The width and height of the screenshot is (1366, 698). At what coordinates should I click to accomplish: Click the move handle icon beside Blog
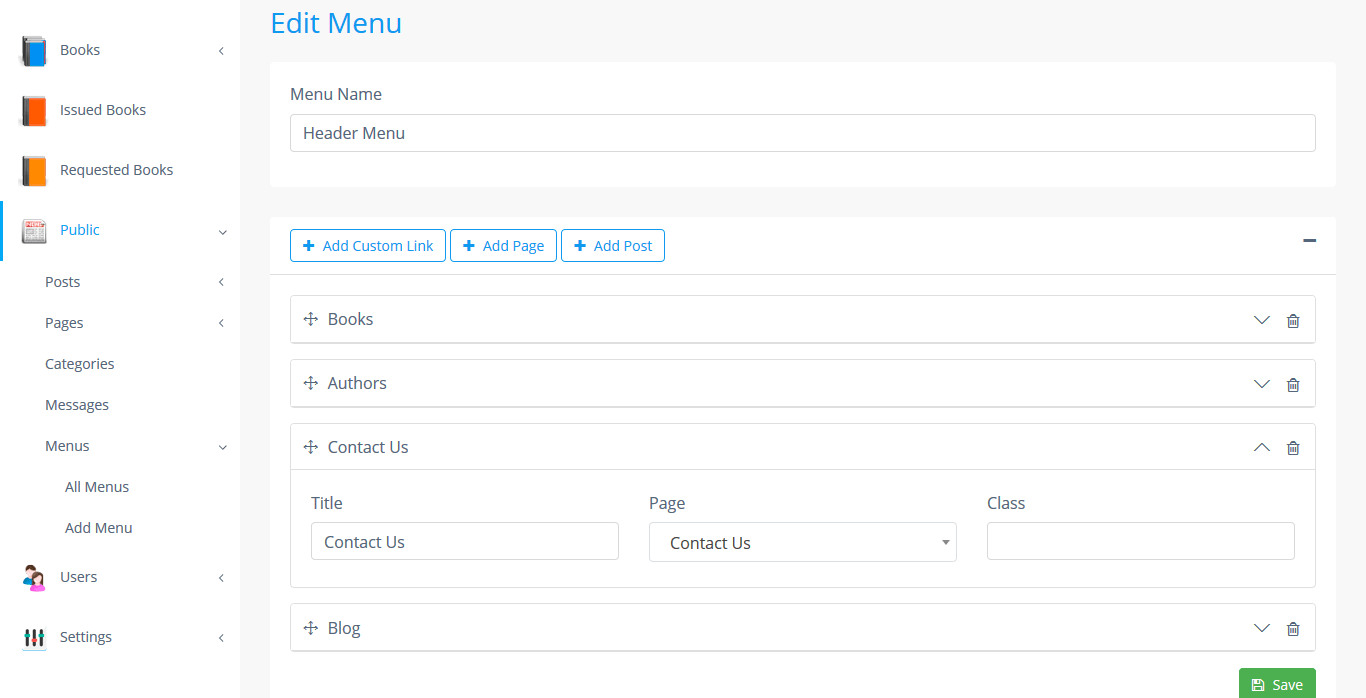click(x=311, y=628)
